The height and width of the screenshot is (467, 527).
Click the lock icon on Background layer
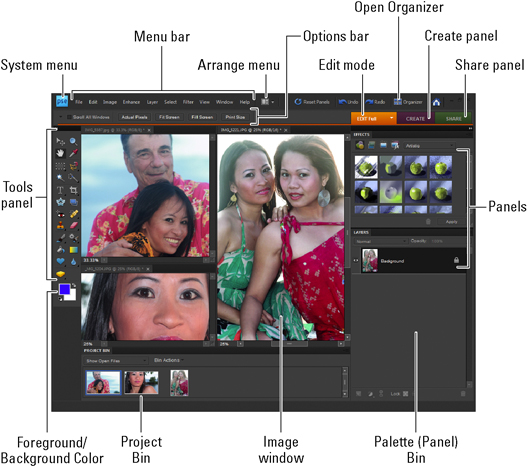[x=456, y=260]
